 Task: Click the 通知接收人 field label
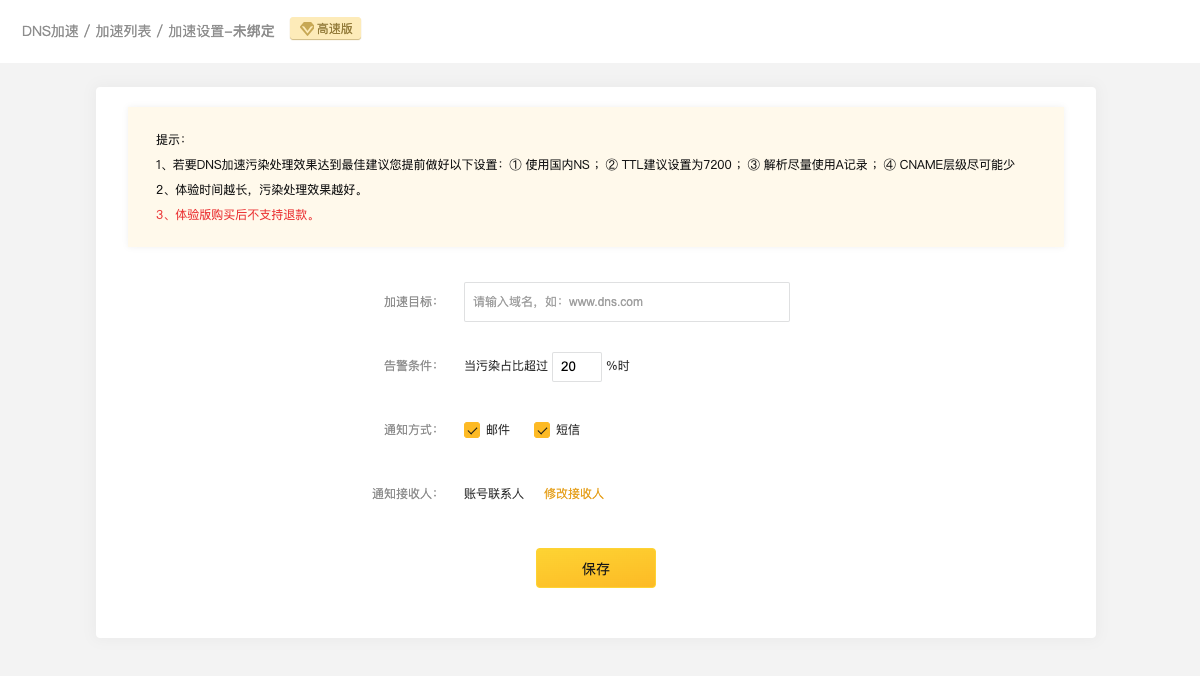coord(404,494)
